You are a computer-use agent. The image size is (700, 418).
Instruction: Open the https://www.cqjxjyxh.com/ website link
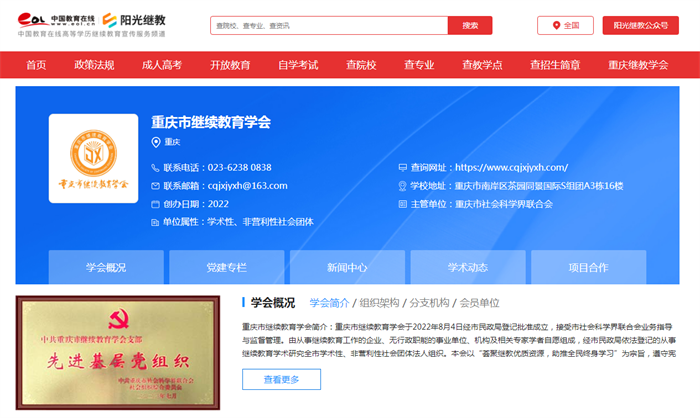pos(511,167)
